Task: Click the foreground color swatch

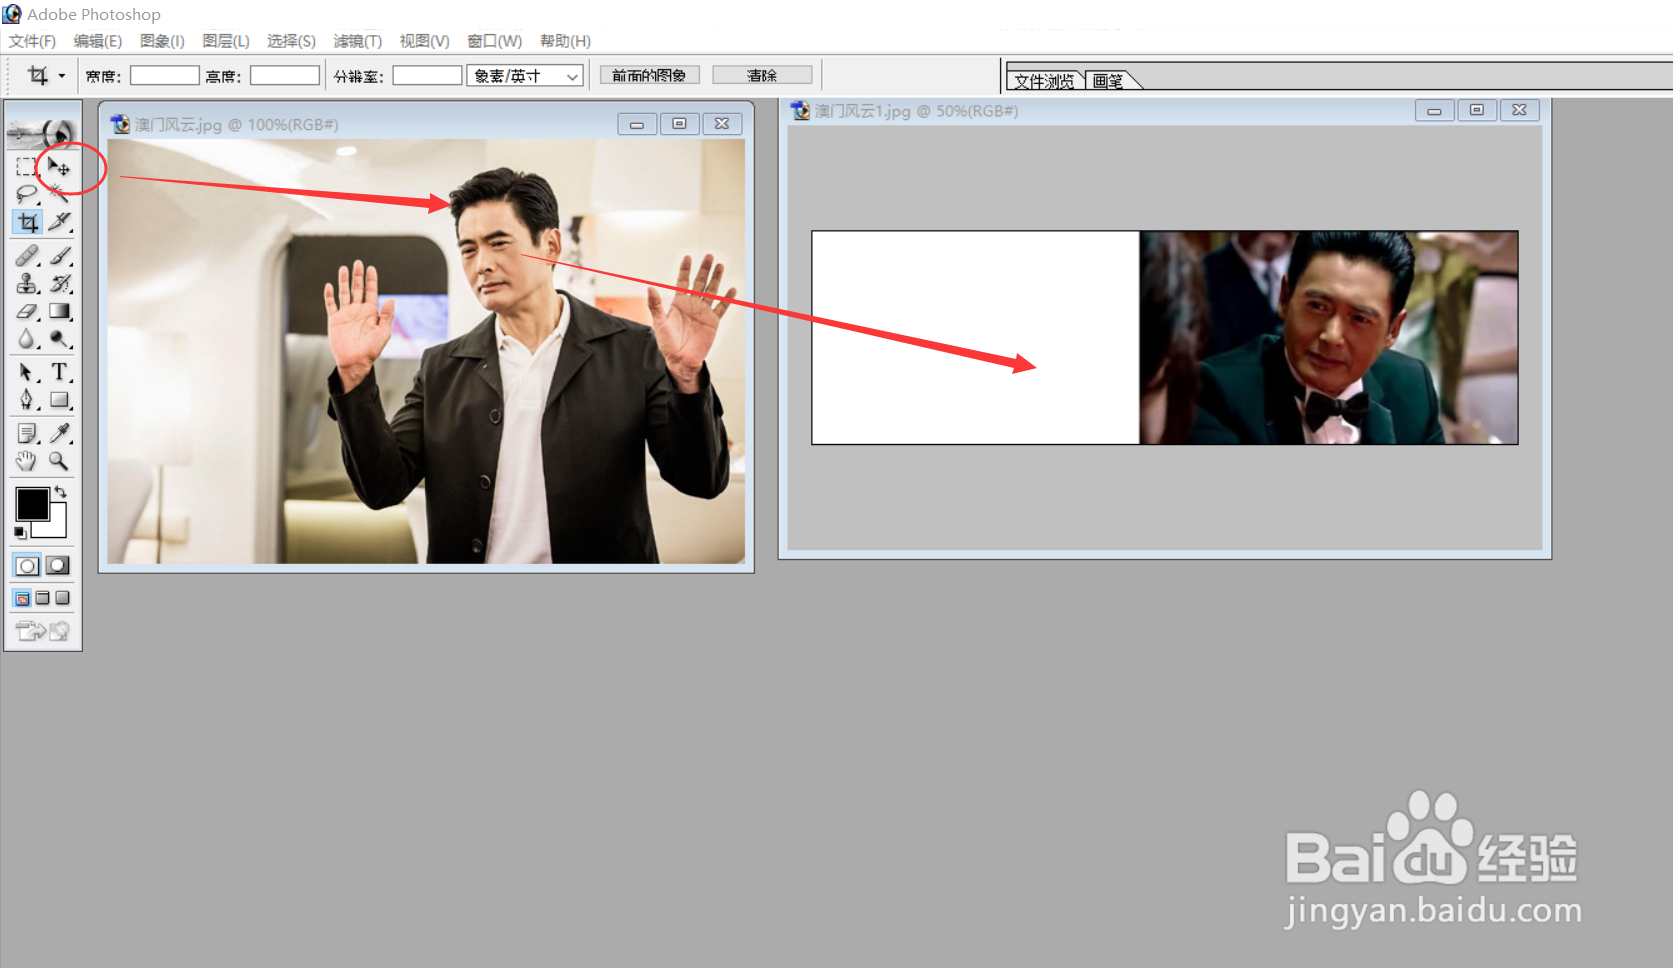Action: (31, 503)
